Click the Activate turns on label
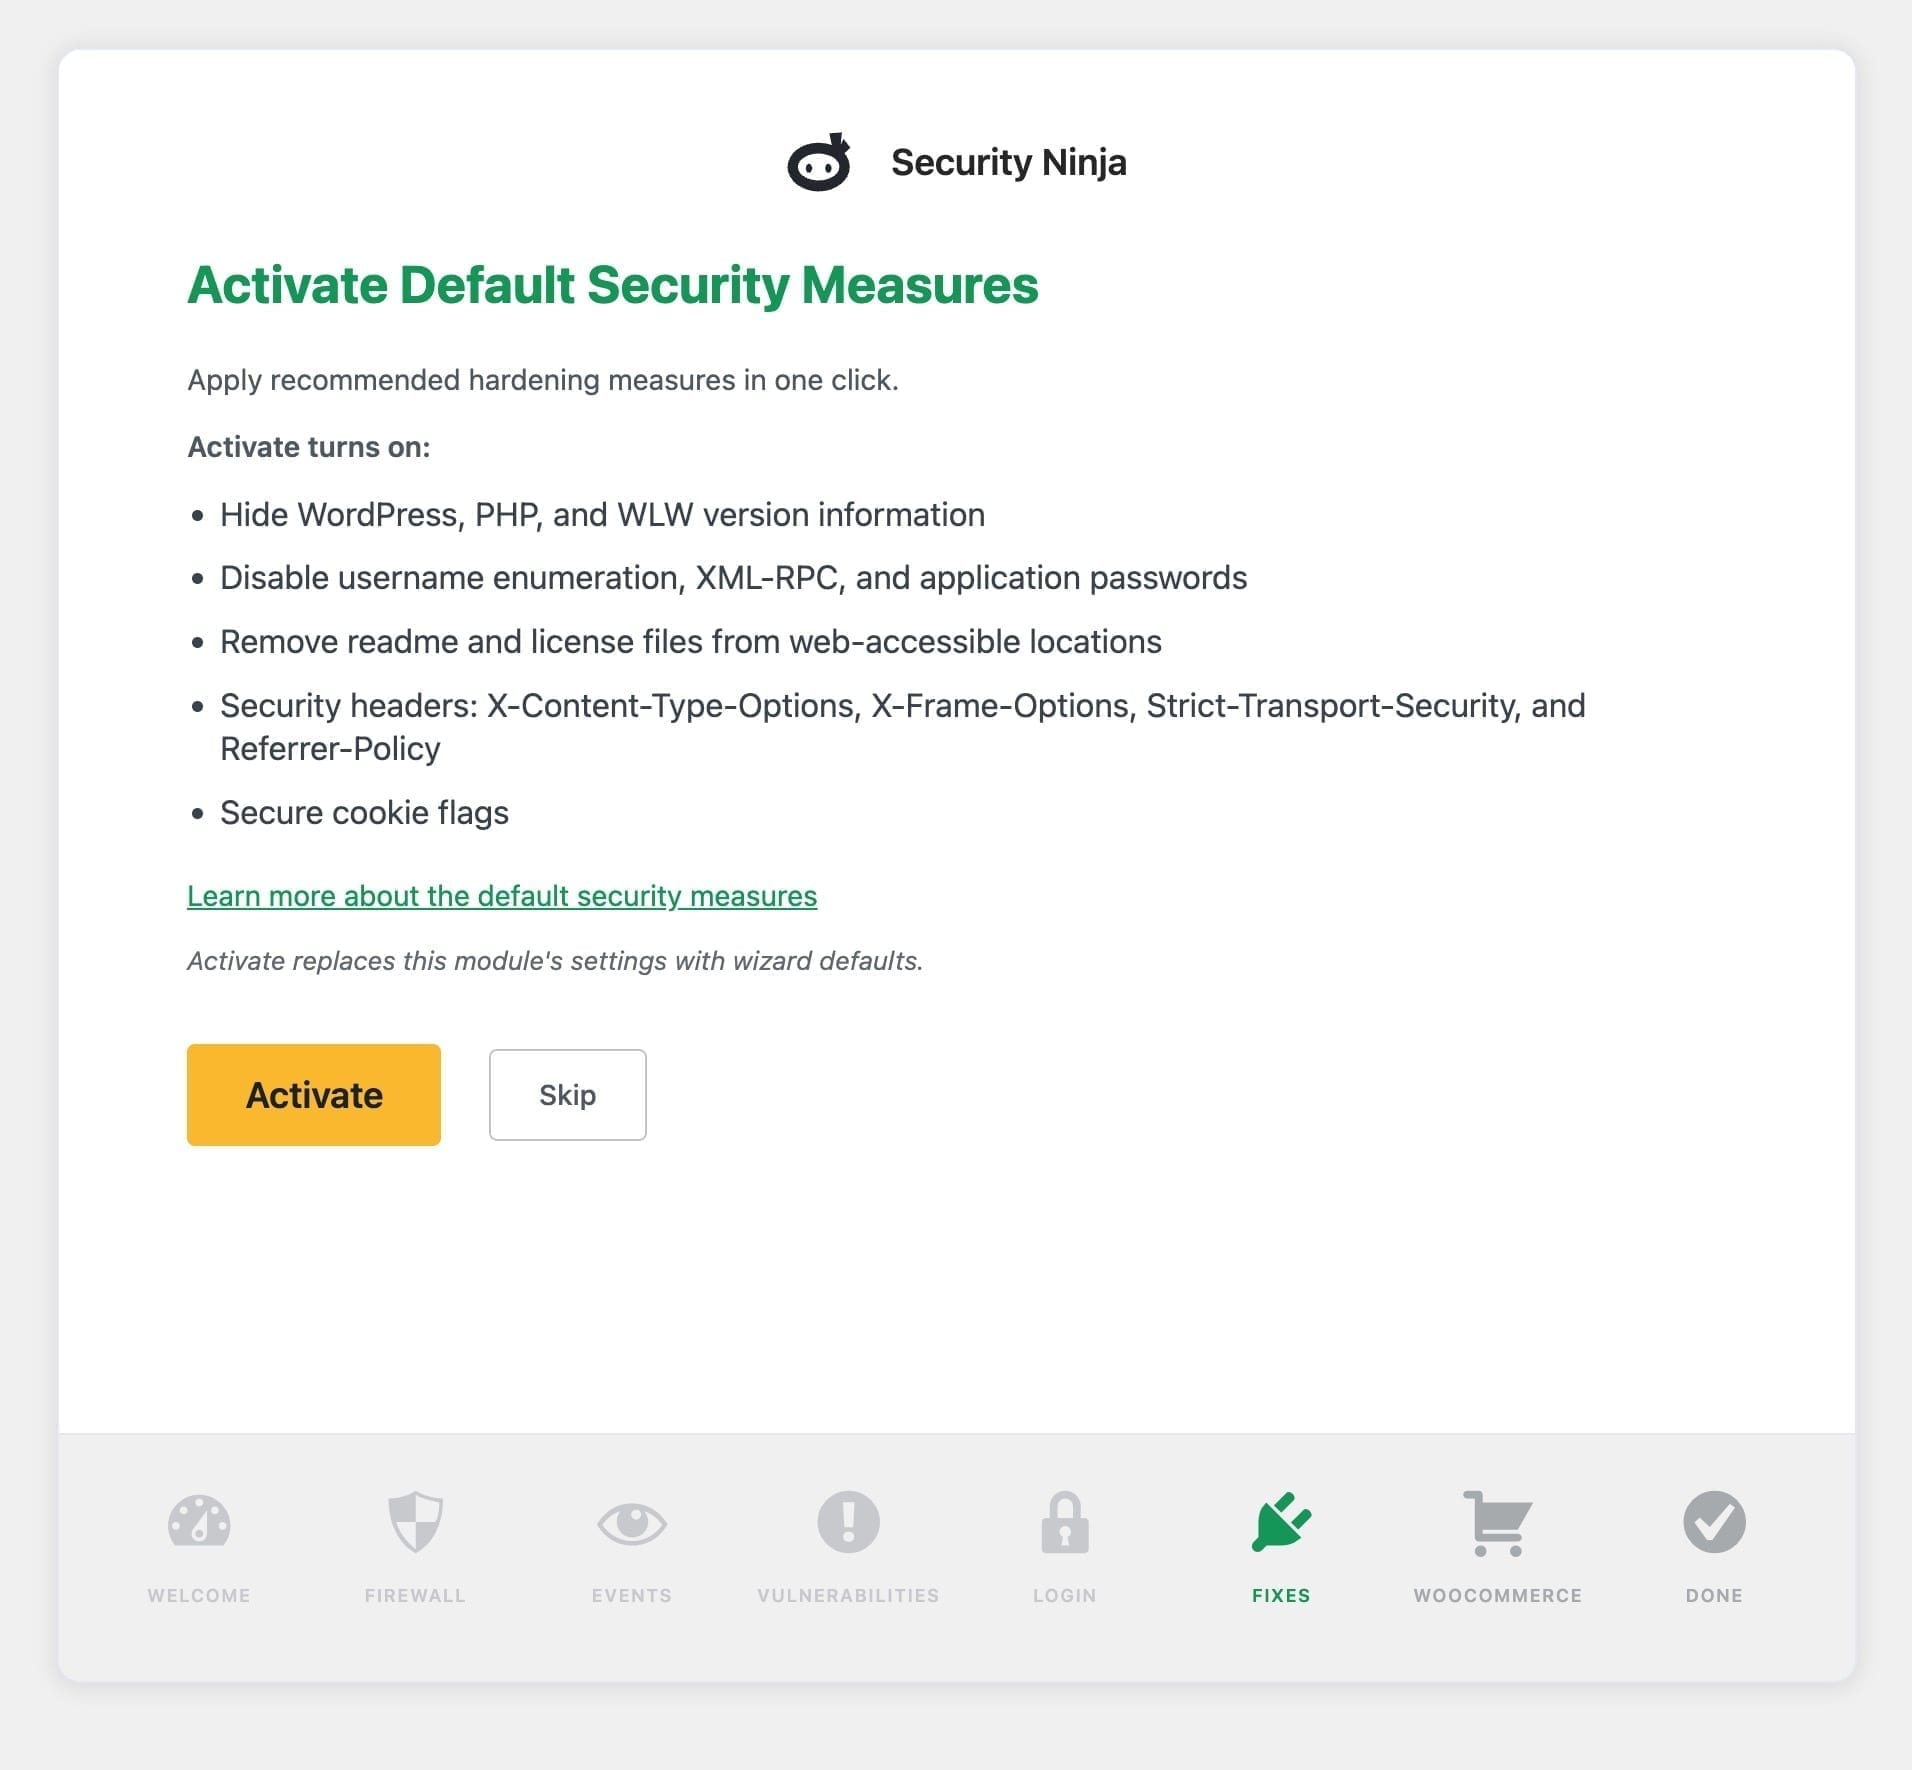Viewport: 1912px width, 1770px height. (x=309, y=447)
